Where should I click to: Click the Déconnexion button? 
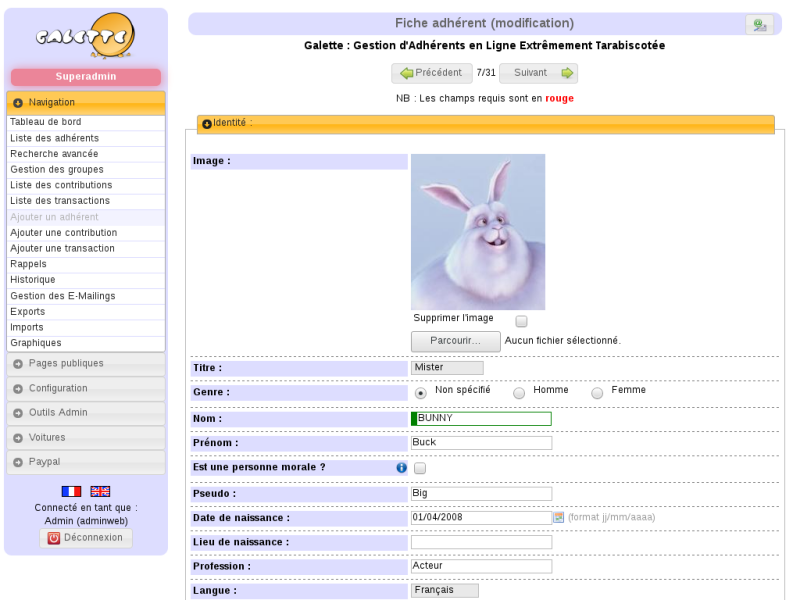click(x=86, y=538)
